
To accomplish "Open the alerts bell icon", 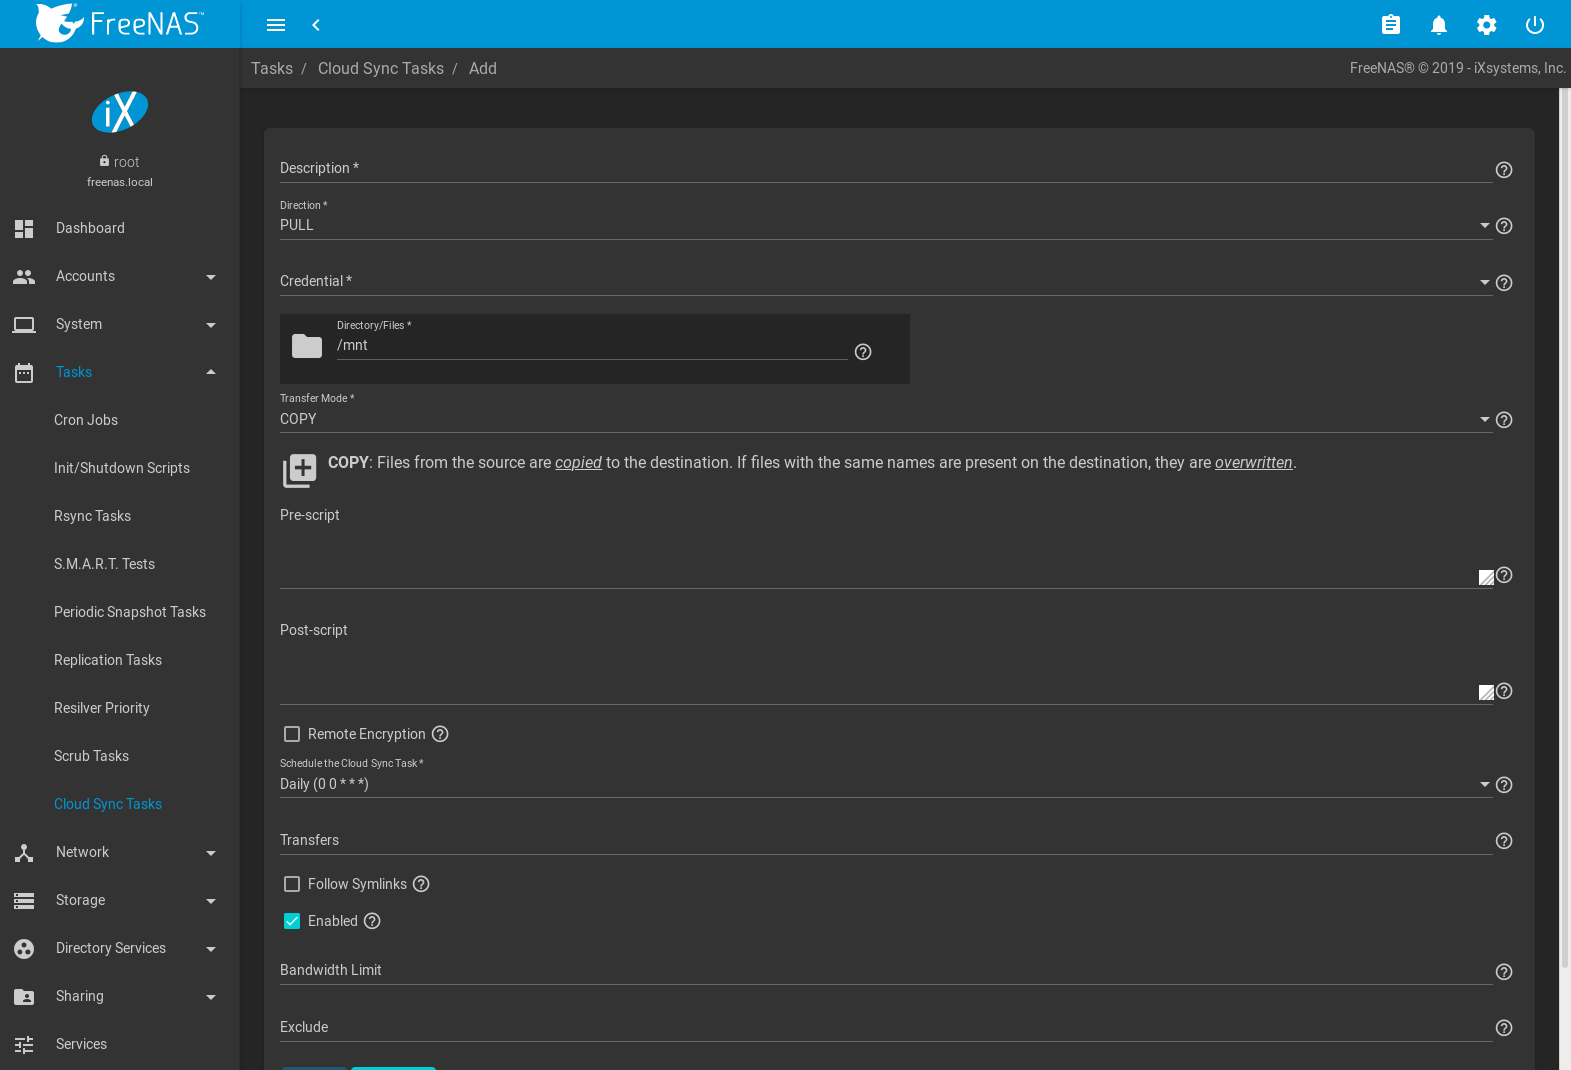I will click(x=1439, y=25).
